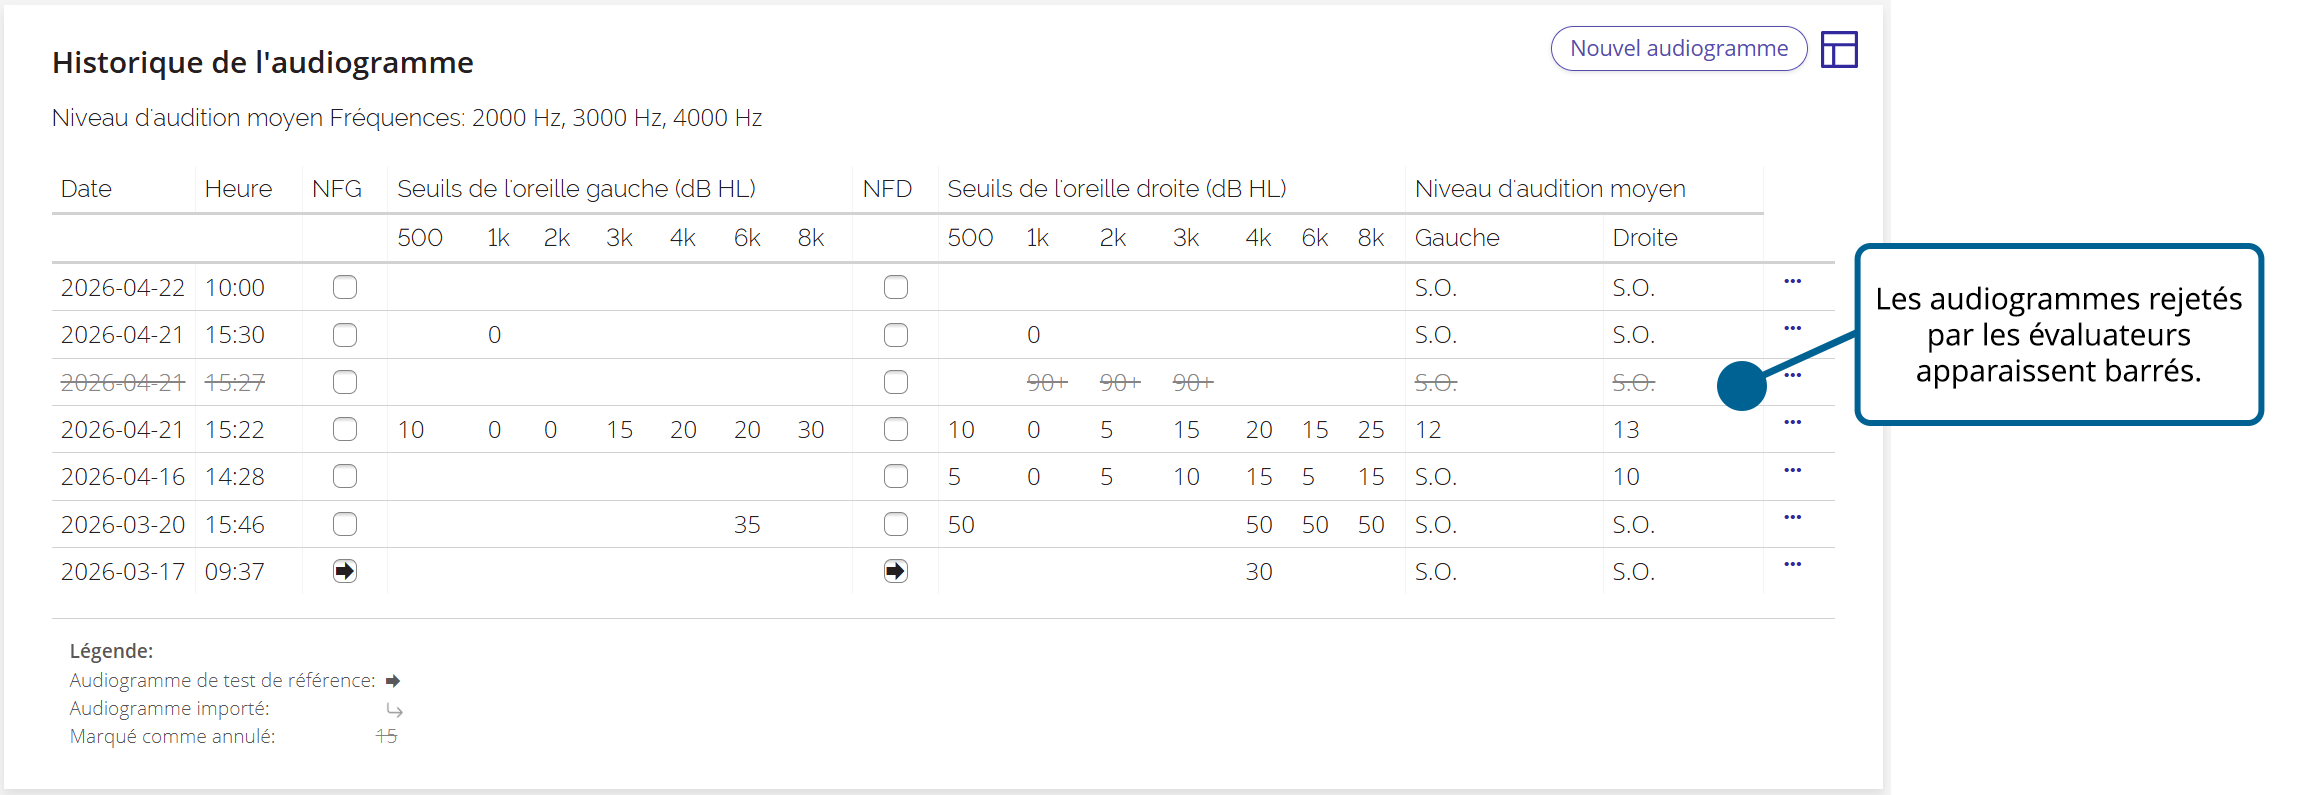Click the struck-through 15 example in the legend
The height and width of the screenshot is (795, 2315).
(386, 736)
